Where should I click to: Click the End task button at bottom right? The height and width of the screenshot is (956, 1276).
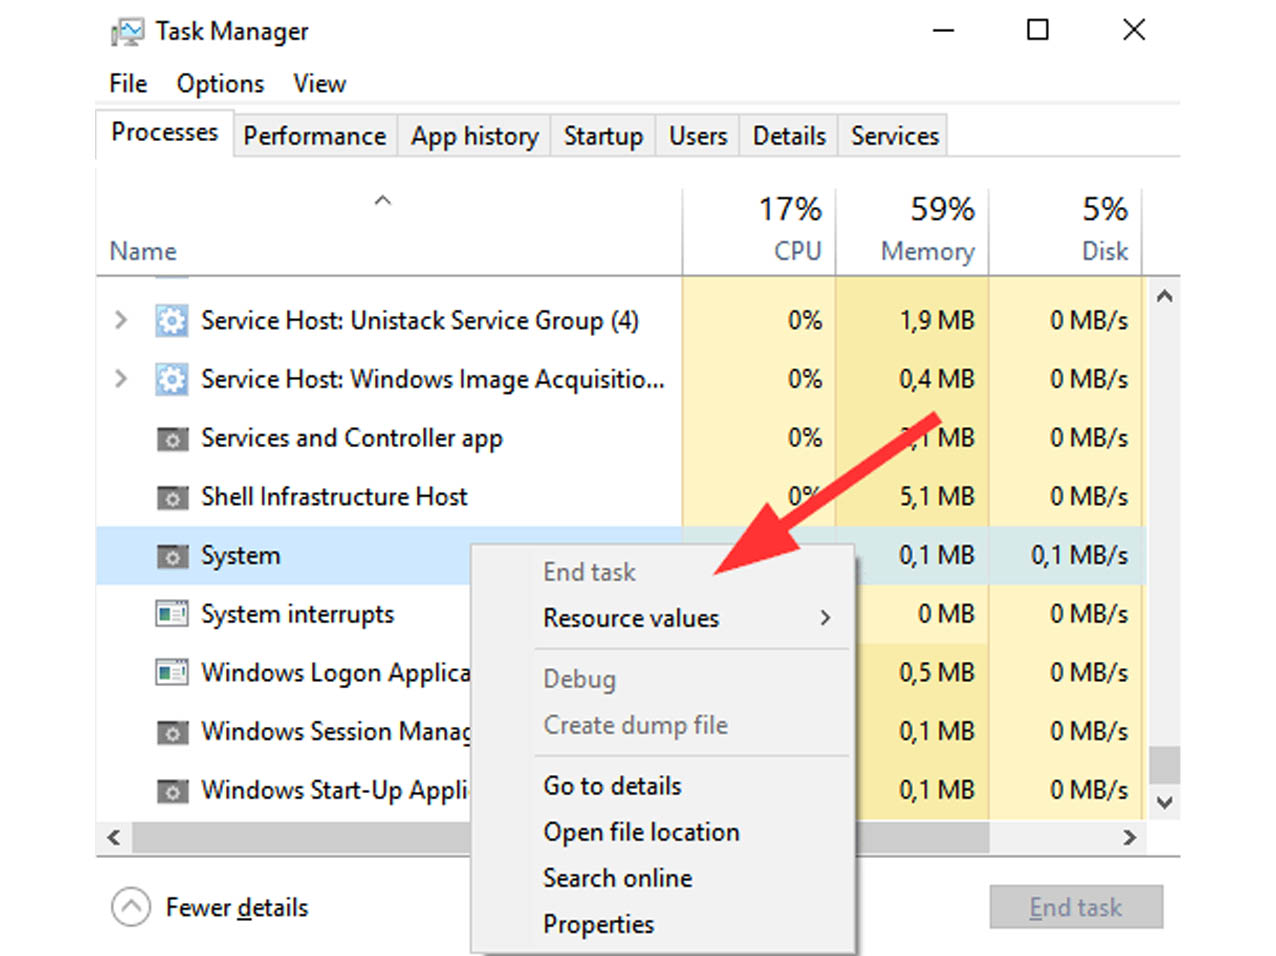[1076, 907]
